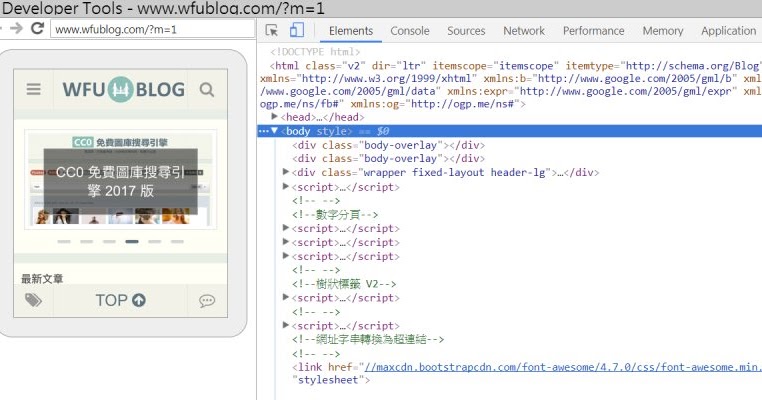Select the first slider indicator dash
This screenshot has width=762, height=400.
[x=64, y=242]
